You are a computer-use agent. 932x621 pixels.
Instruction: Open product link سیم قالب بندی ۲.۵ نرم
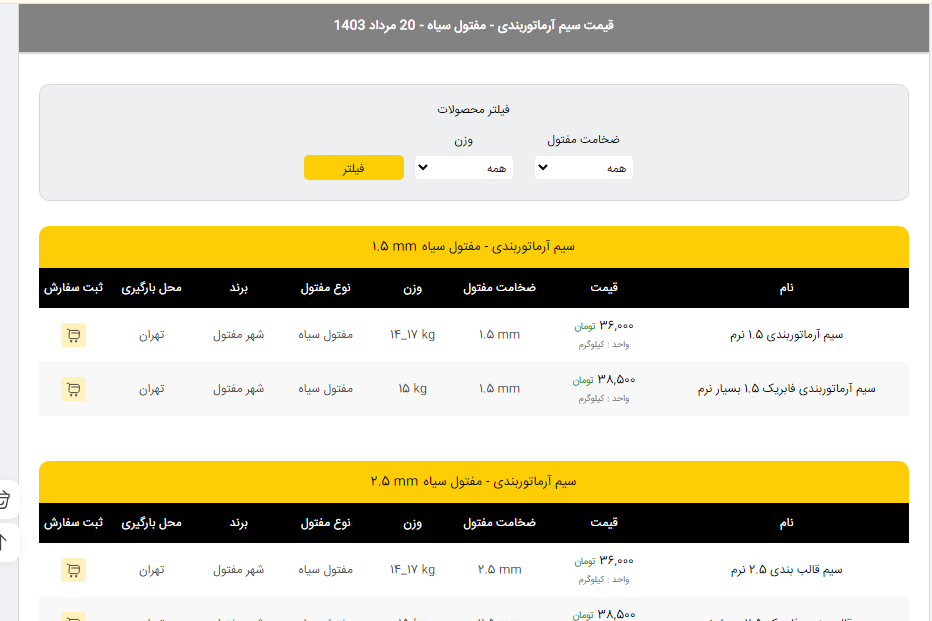[x=786, y=570]
